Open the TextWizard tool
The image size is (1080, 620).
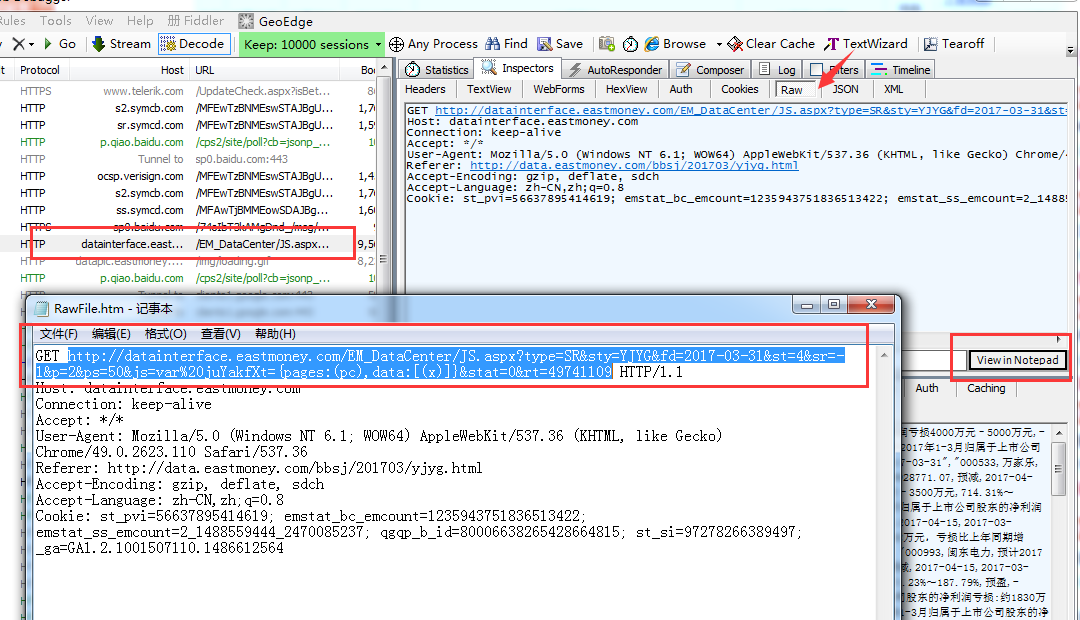click(866, 44)
